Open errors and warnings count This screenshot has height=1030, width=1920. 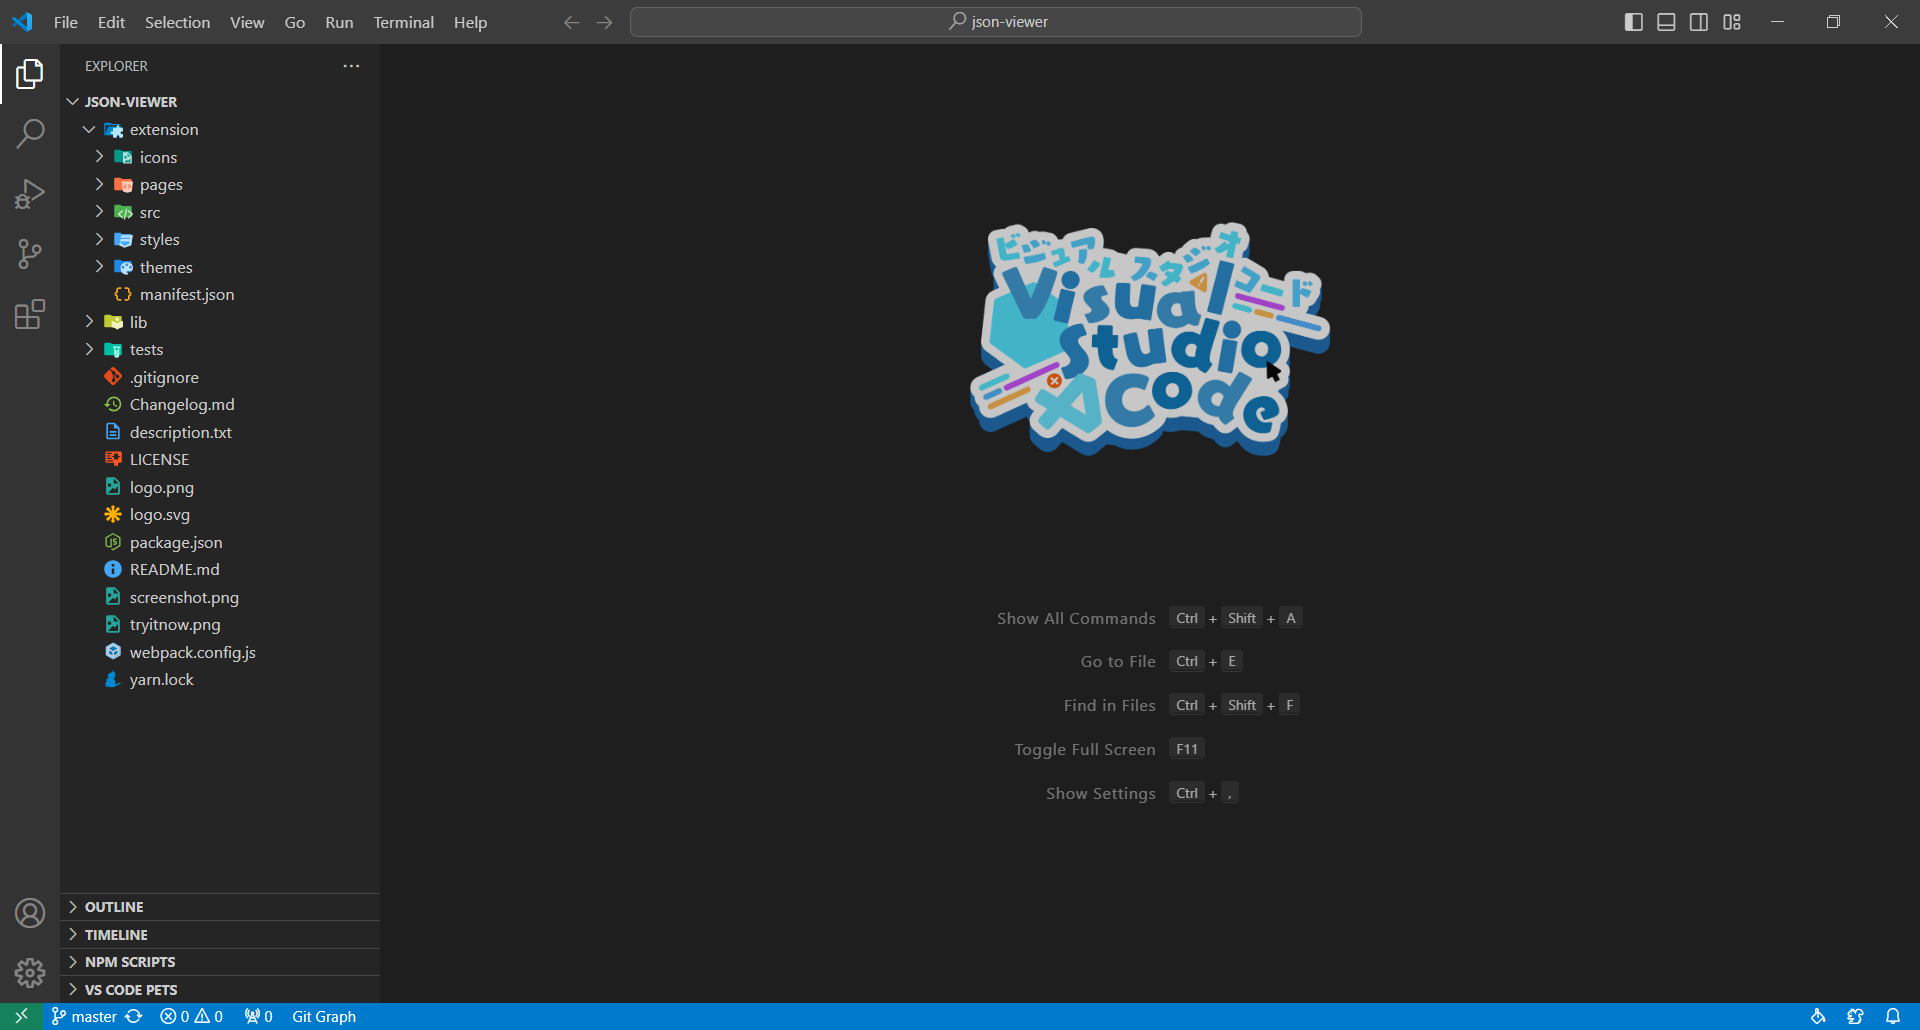tap(191, 1016)
